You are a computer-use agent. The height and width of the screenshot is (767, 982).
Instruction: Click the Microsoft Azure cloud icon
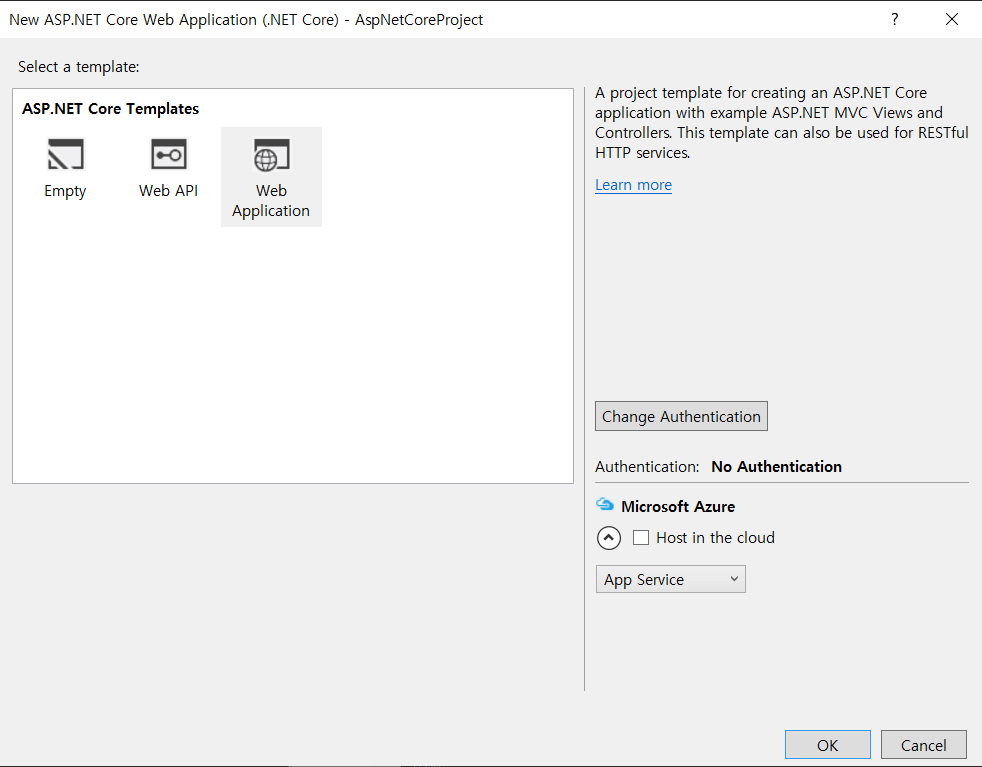point(604,504)
